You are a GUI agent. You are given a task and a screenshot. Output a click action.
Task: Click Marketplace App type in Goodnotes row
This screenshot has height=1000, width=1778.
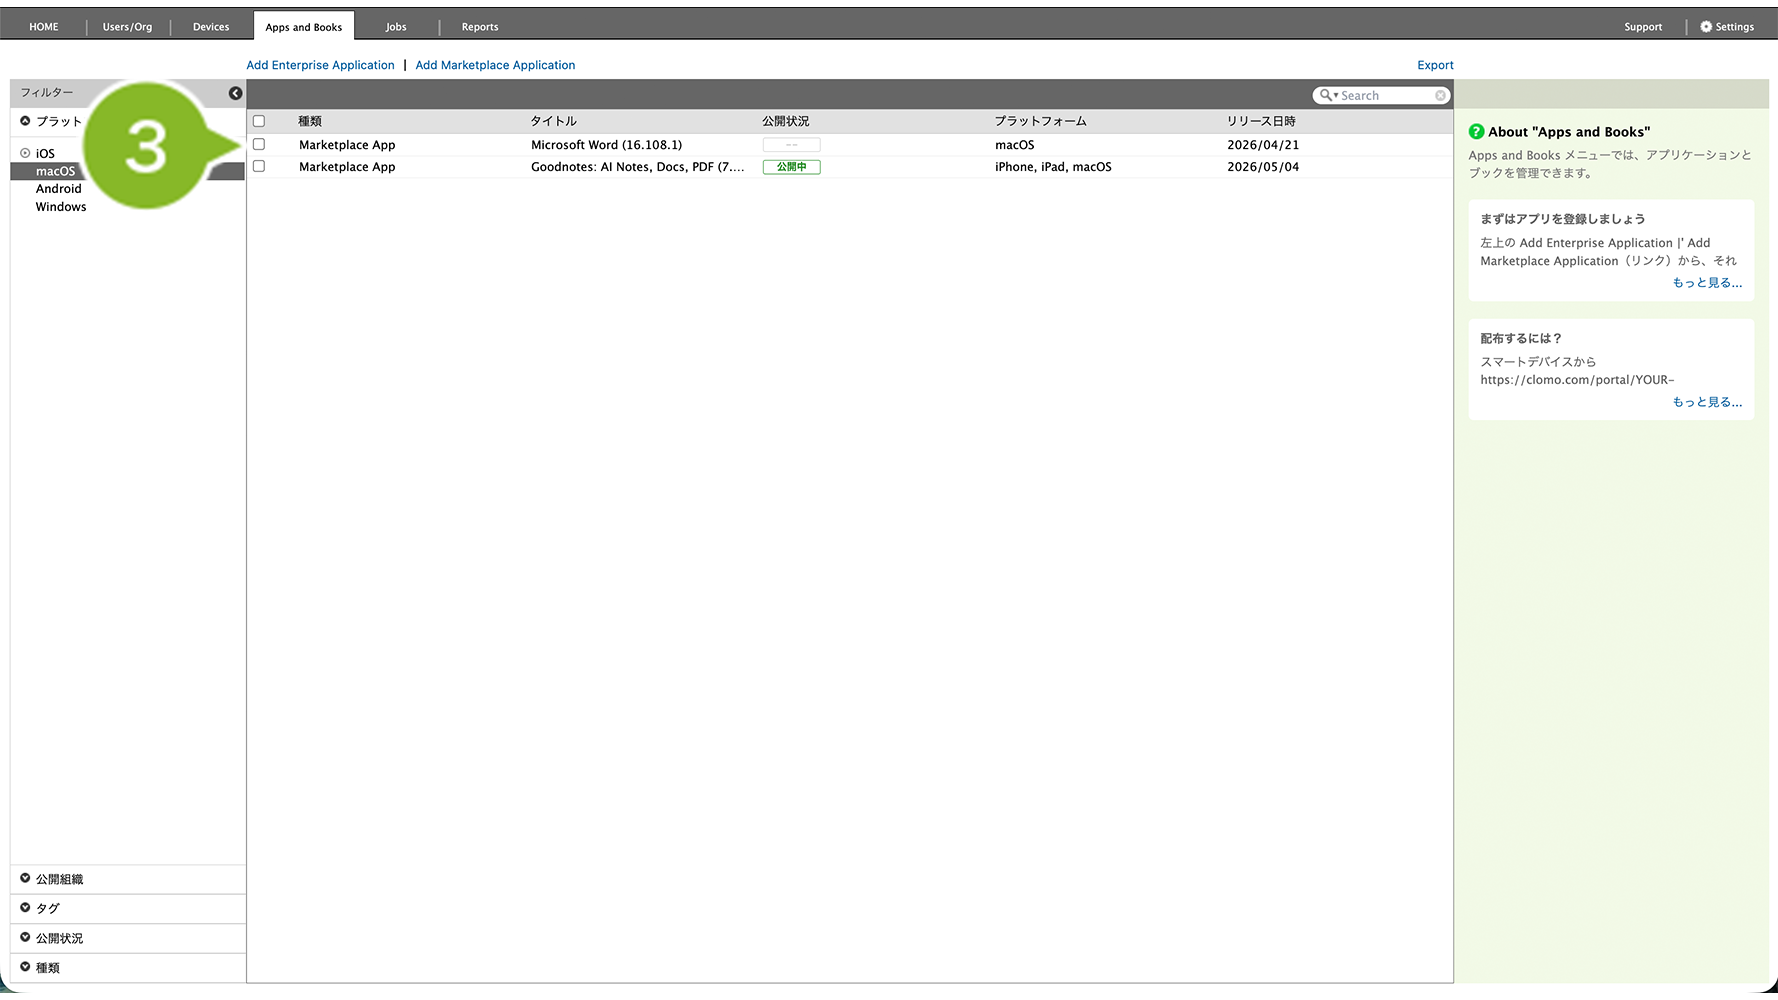[347, 167]
